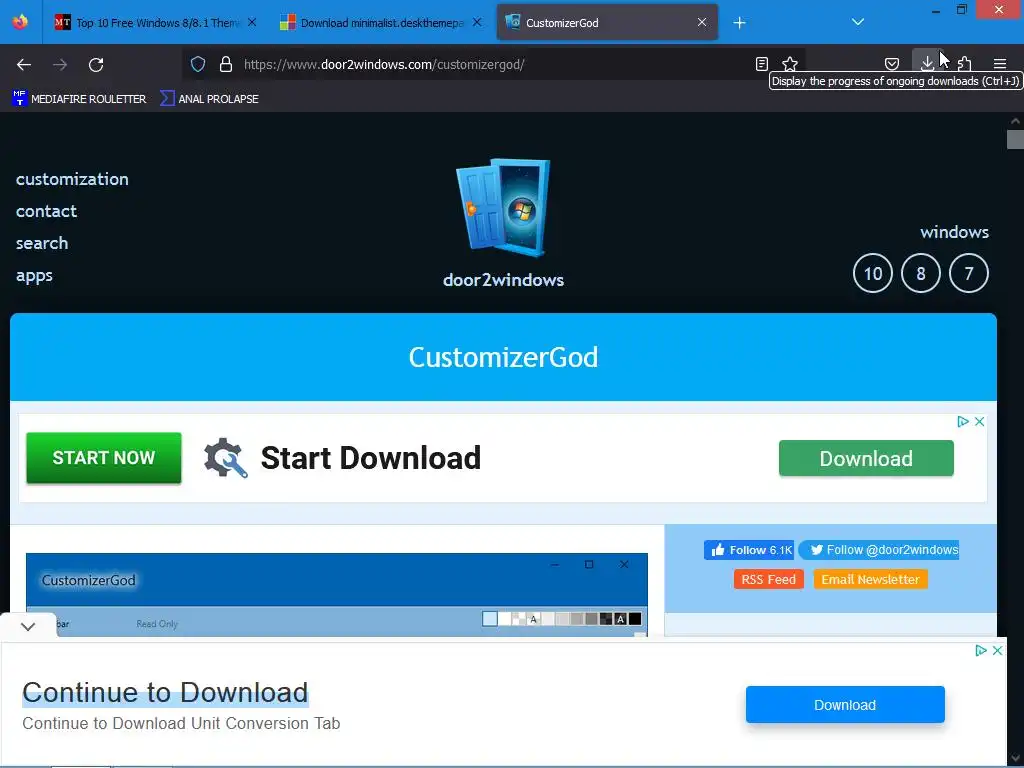Open the apps menu link
The image size is (1024, 768).
[x=34, y=276]
